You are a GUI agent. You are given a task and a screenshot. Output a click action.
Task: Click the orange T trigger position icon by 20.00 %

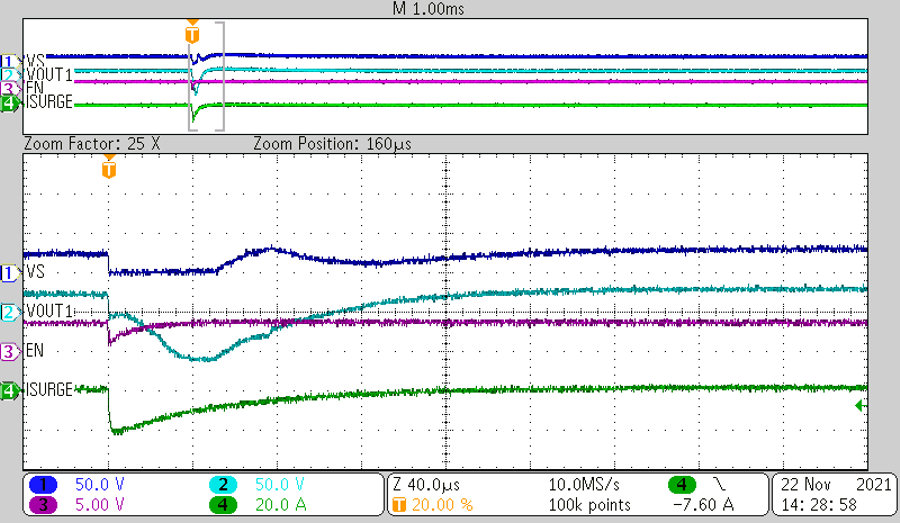[x=398, y=505]
